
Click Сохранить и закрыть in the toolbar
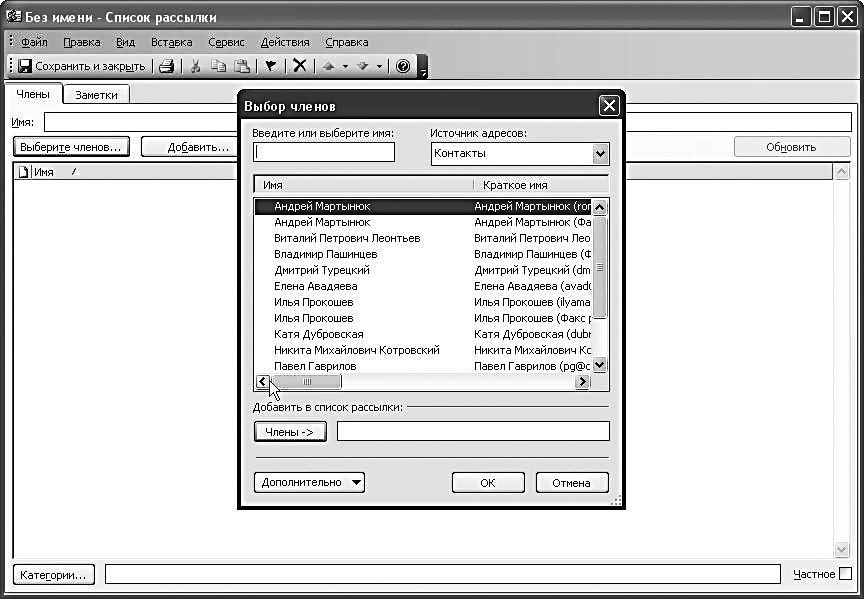click(x=82, y=66)
